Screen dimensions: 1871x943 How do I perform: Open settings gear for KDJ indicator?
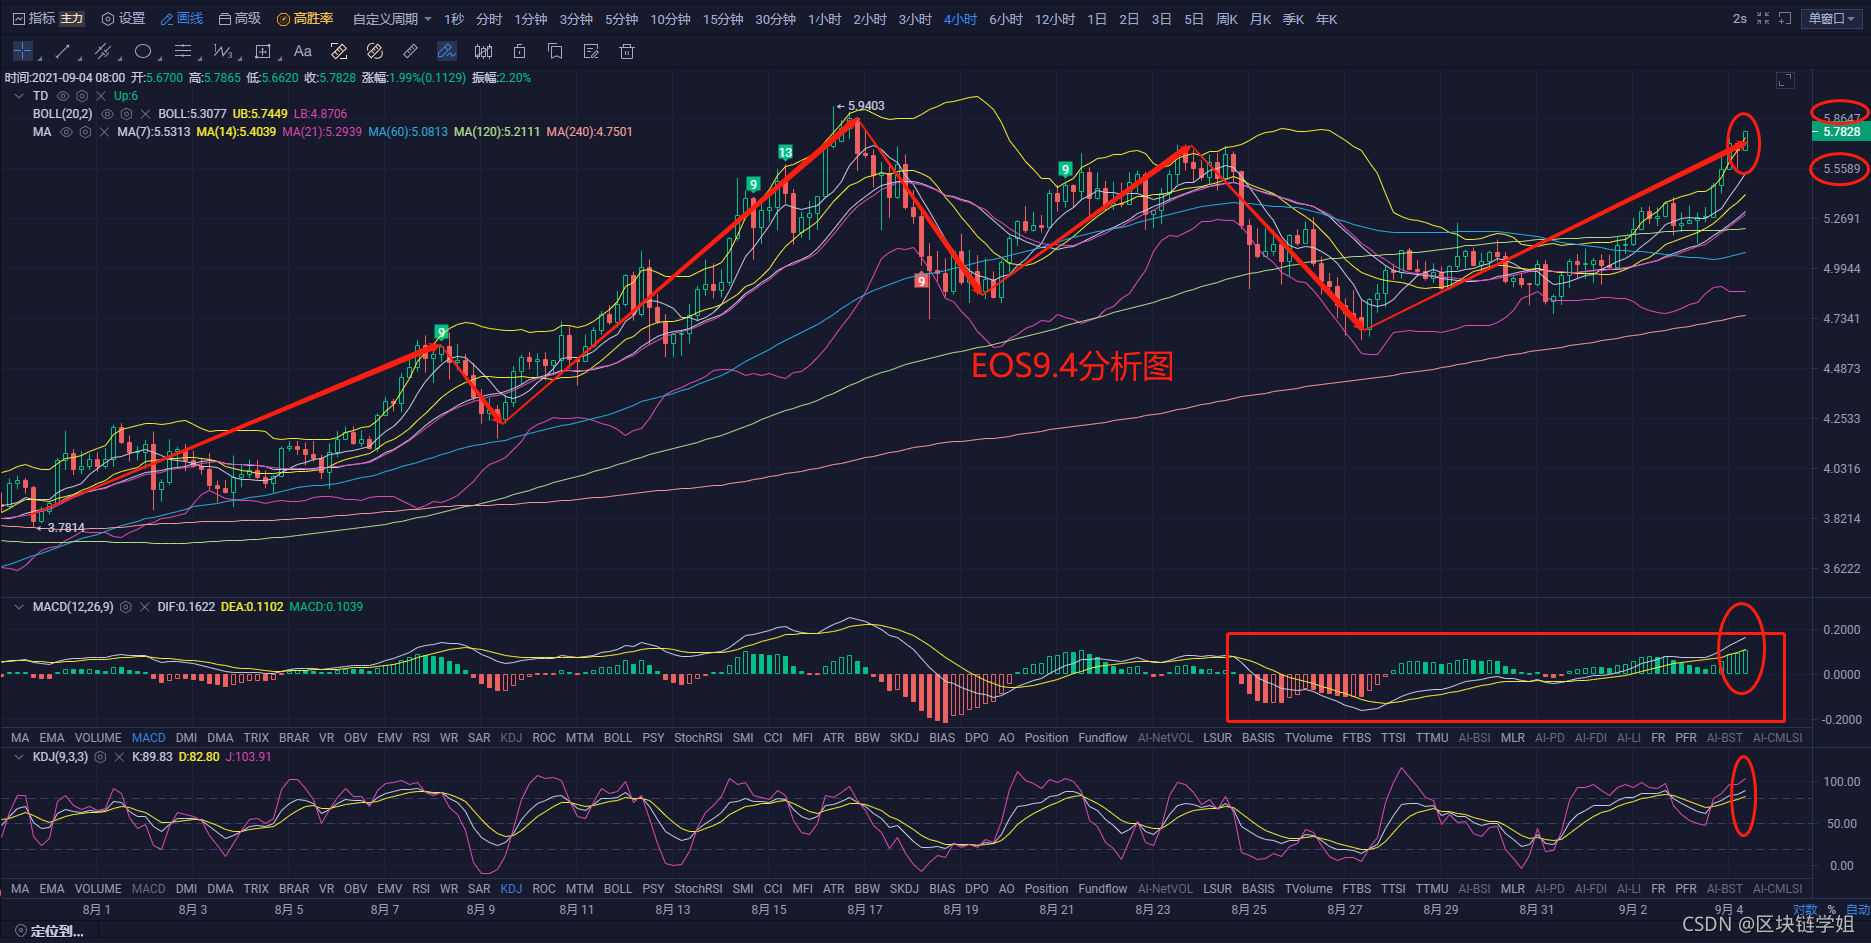coord(100,757)
